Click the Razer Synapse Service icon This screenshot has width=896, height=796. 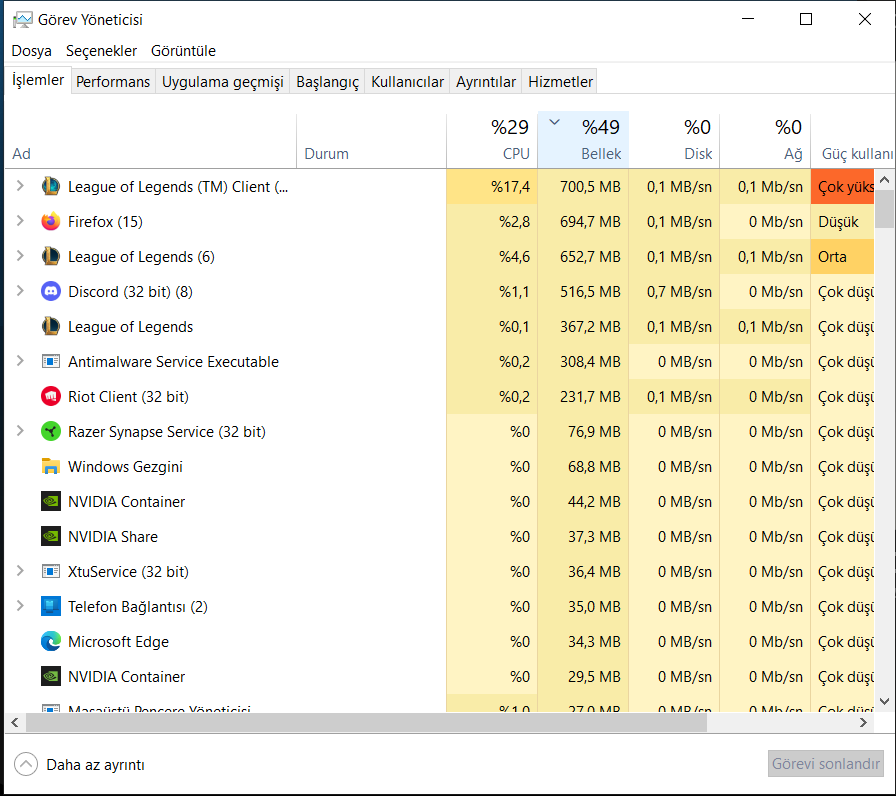(51, 431)
